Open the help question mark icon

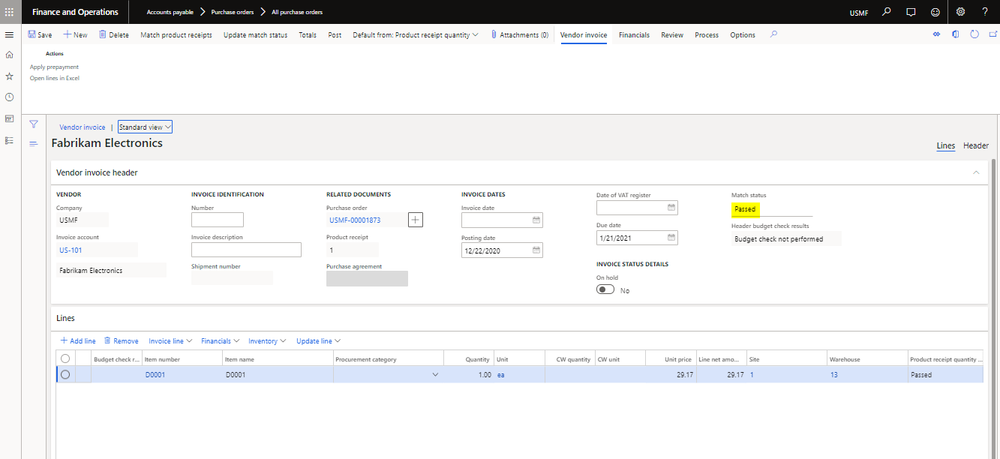985,12
